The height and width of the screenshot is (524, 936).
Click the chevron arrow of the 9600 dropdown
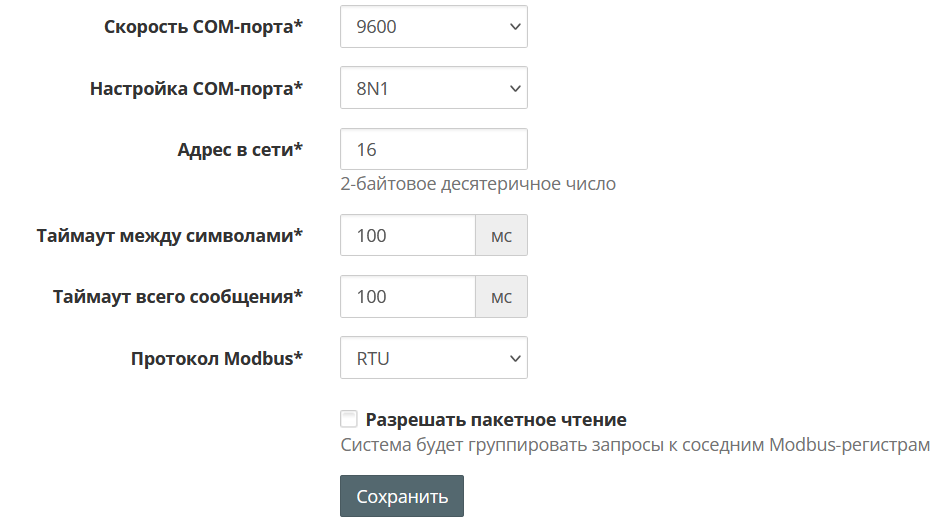click(516, 27)
